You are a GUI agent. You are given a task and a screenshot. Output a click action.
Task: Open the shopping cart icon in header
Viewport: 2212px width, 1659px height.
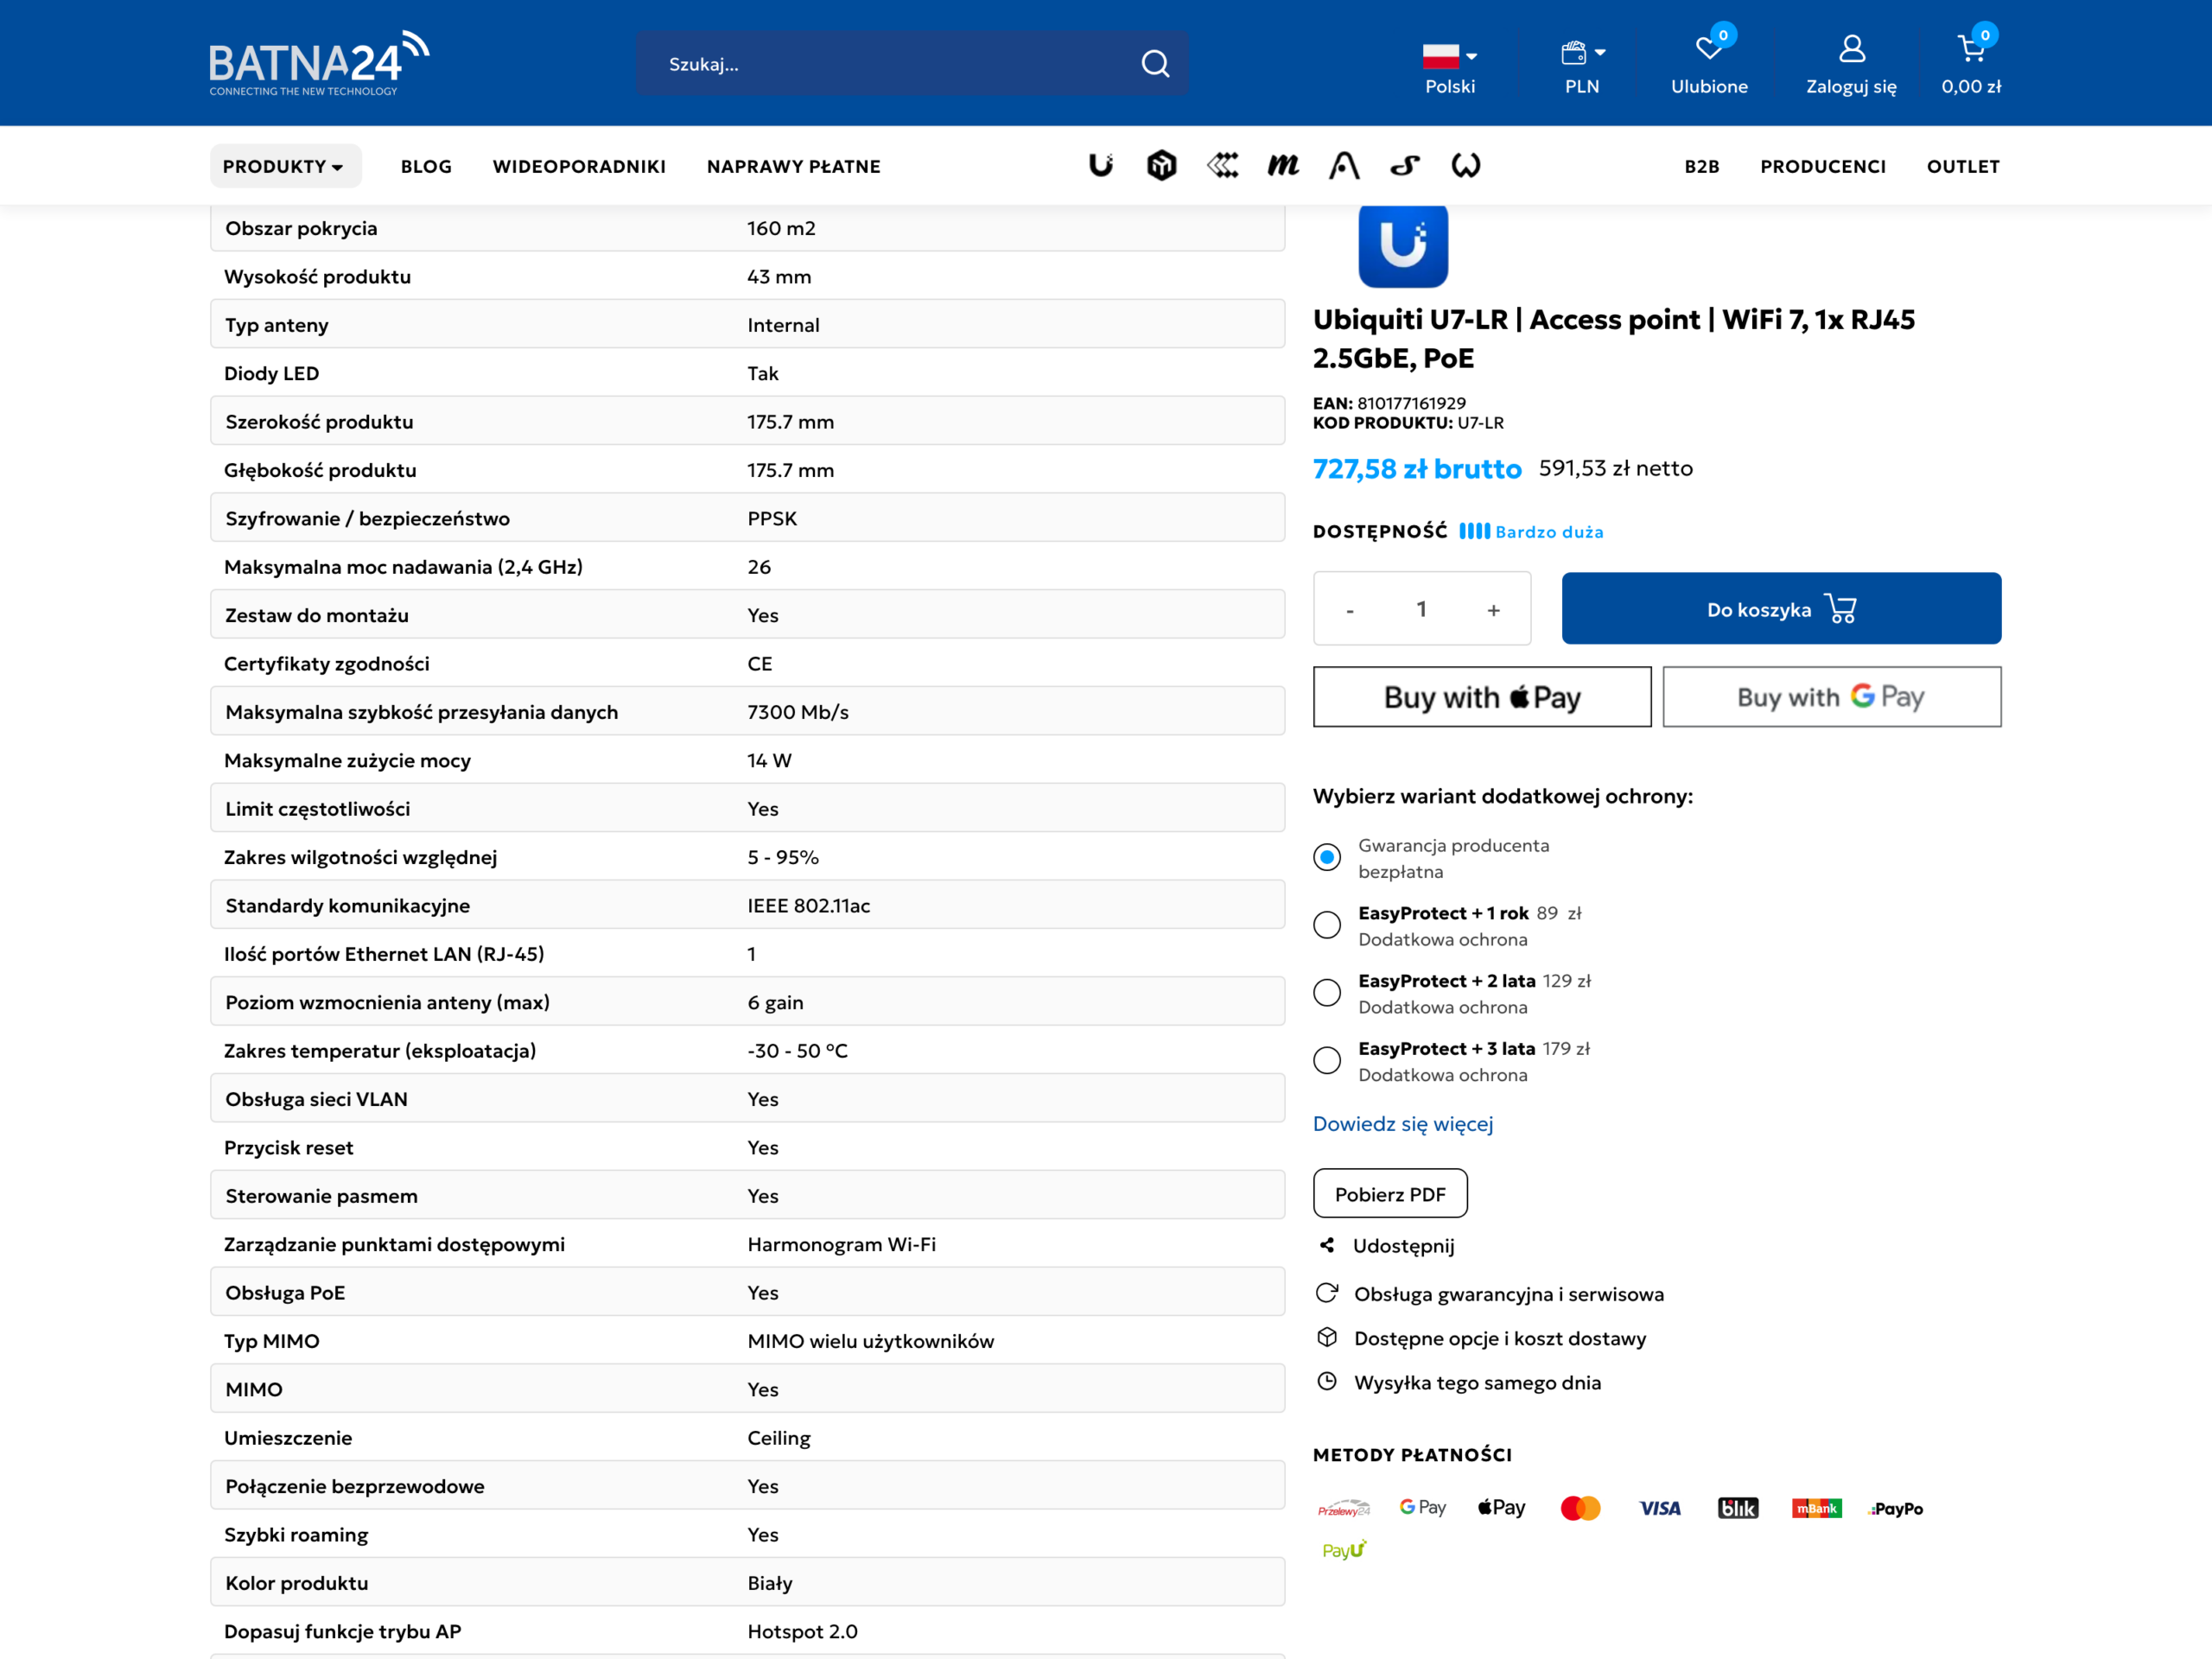click(x=1971, y=48)
